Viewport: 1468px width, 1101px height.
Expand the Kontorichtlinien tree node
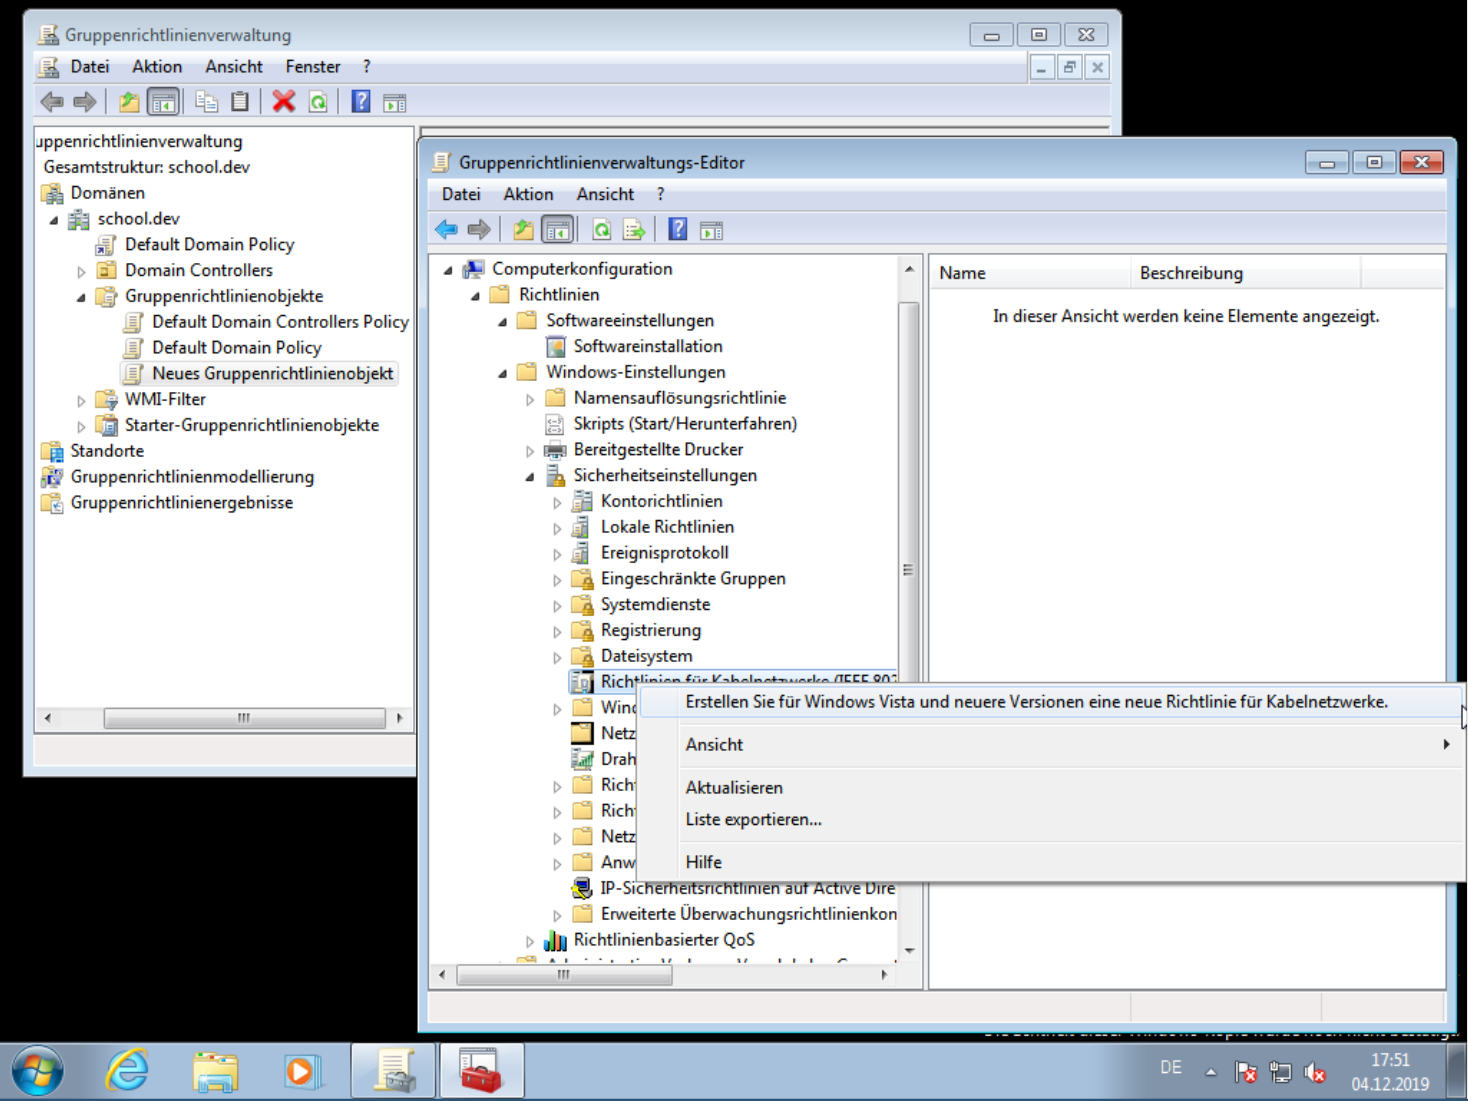(557, 502)
